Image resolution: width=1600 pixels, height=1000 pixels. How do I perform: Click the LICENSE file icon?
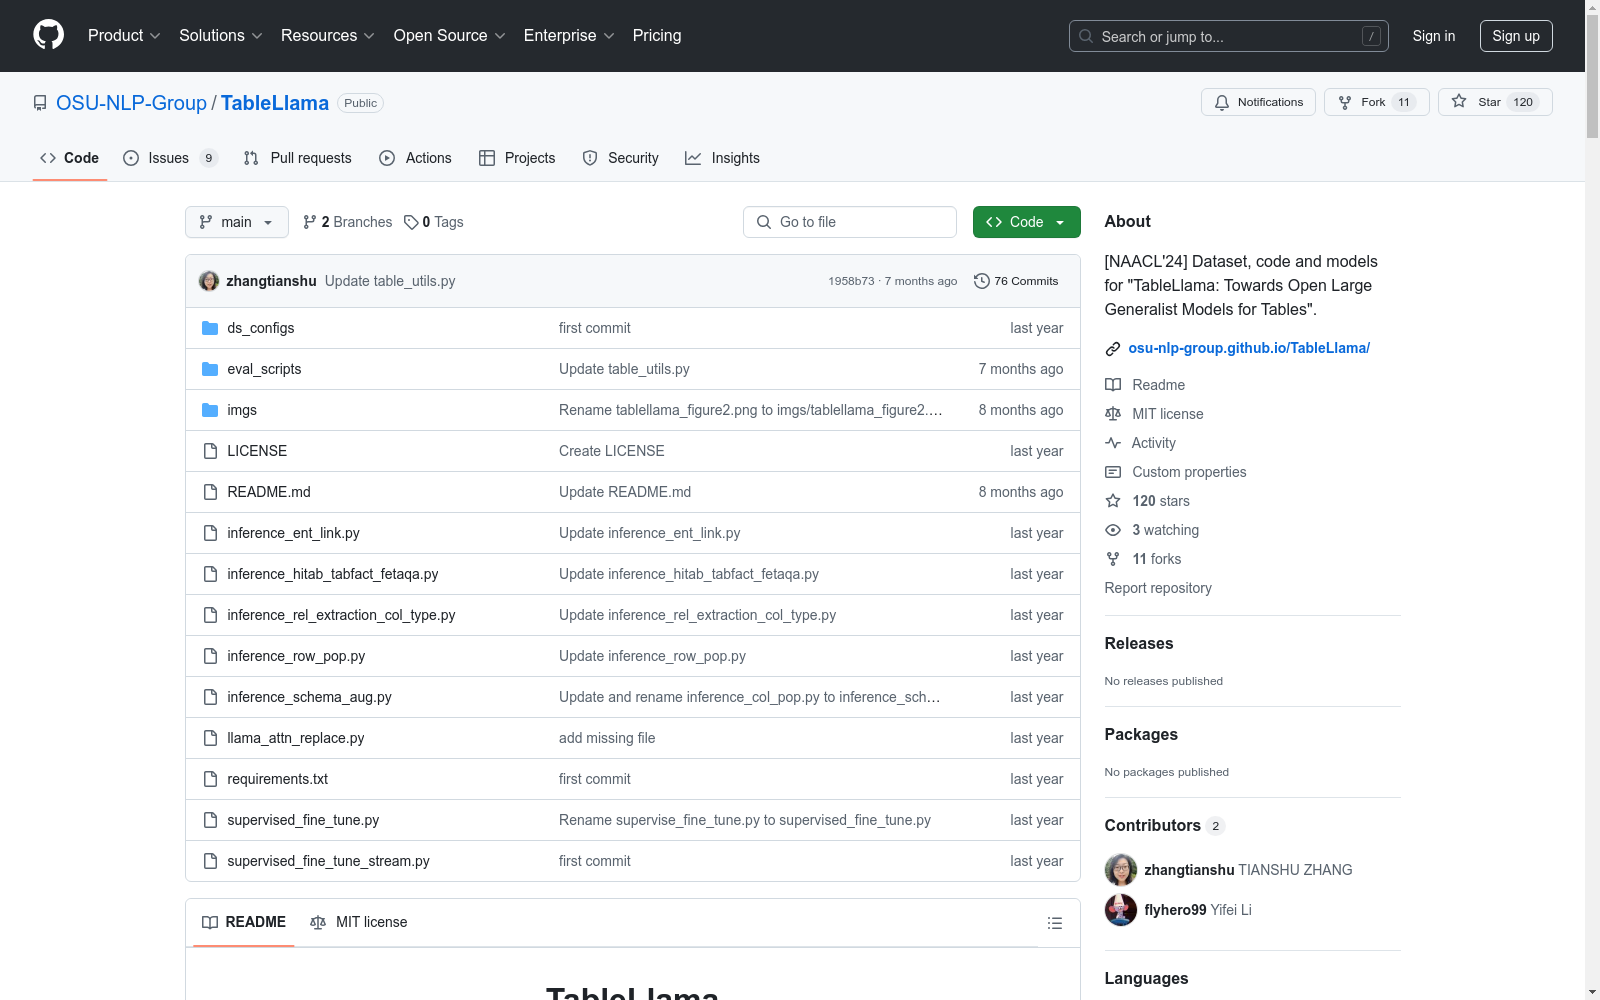click(x=210, y=451)
